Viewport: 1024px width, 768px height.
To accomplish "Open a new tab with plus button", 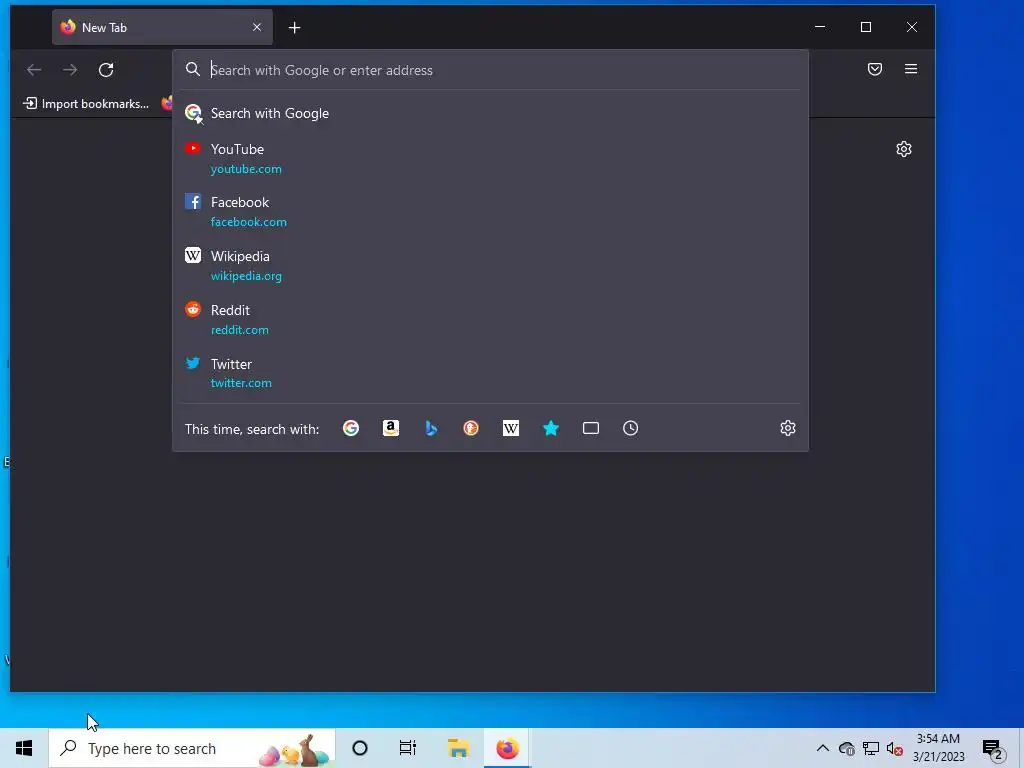I will [x=295, y=27].
